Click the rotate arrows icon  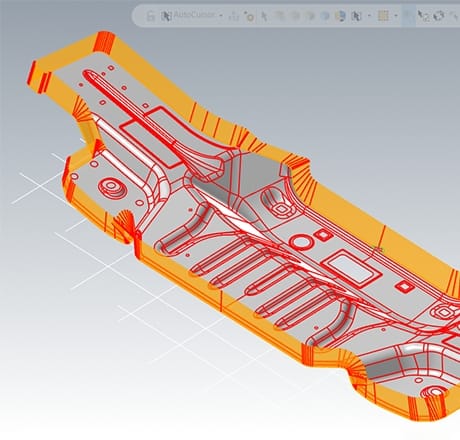[x=439, y=16]
